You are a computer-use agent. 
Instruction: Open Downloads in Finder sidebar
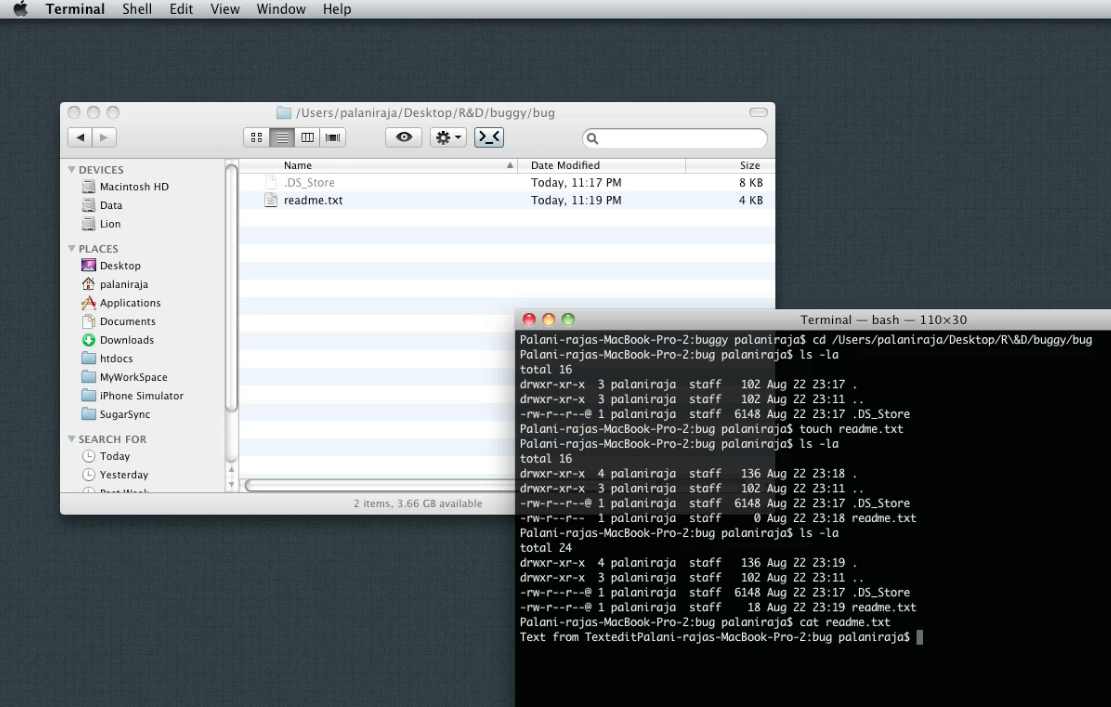coord(118,339)
